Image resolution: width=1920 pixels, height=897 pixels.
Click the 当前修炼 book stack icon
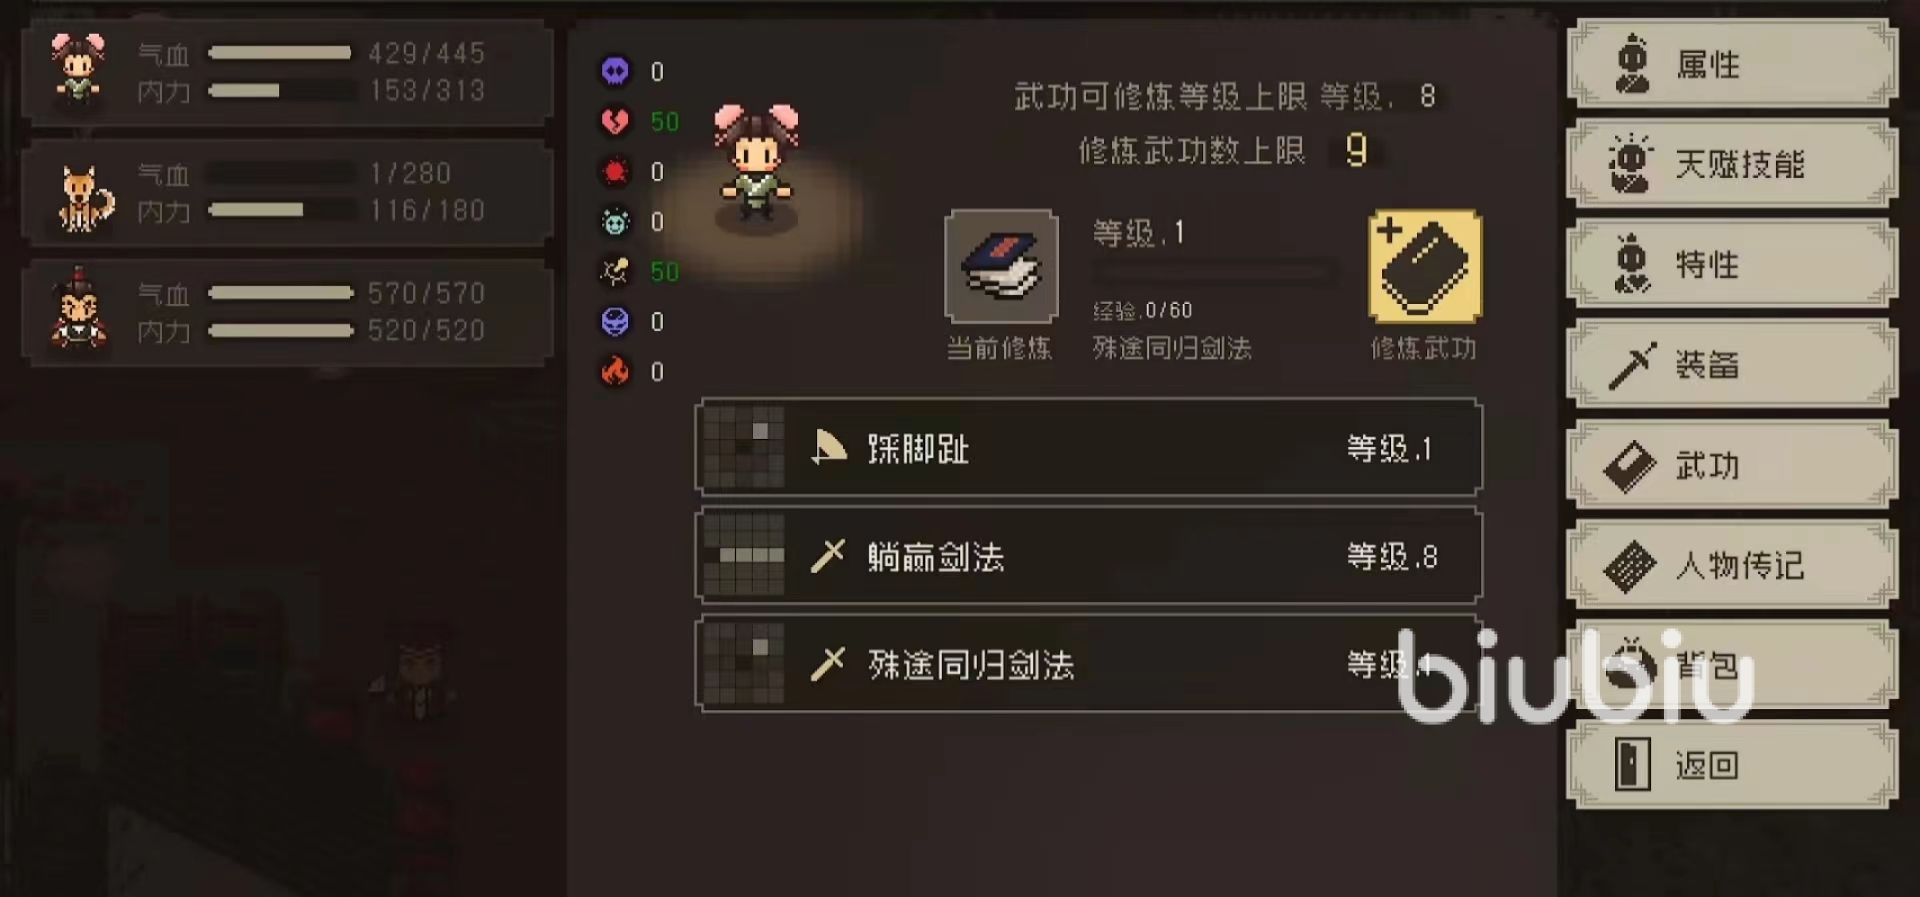(x=1001, y=266)
